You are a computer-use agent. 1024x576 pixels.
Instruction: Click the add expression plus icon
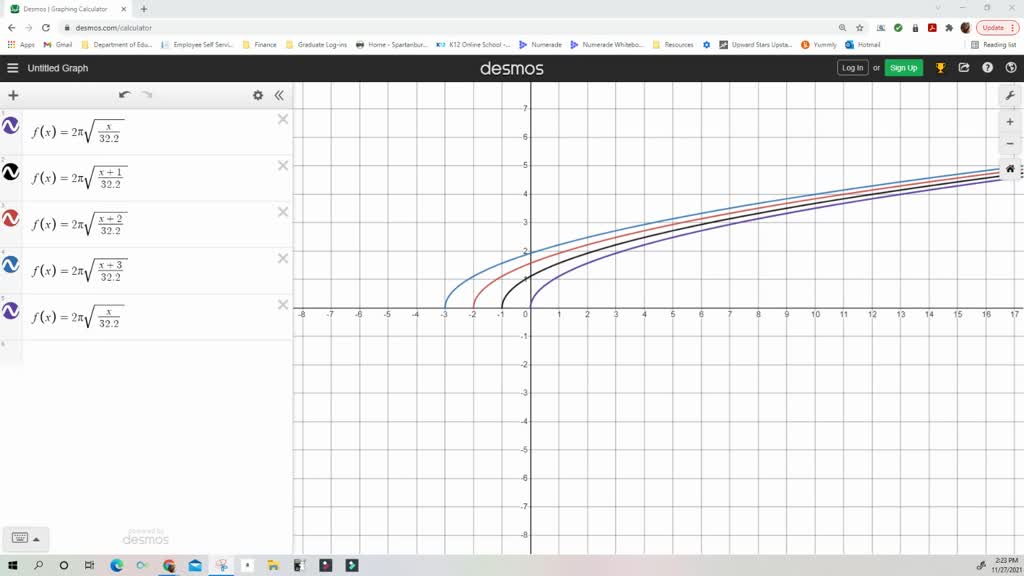[x=13, y=94]
